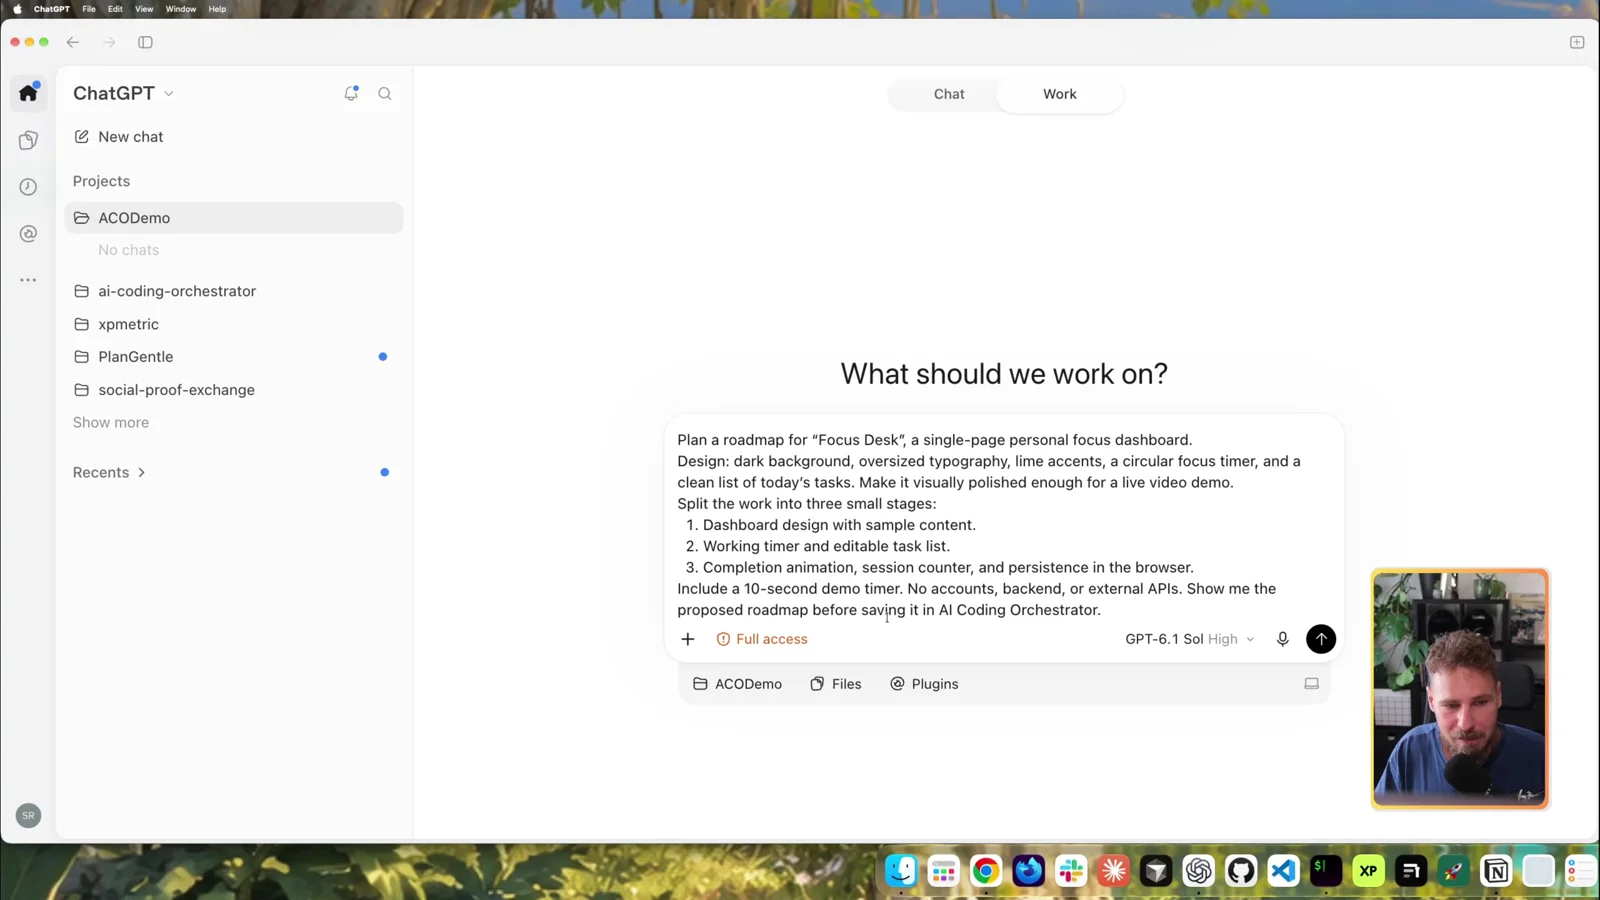
Task: Expand the ChatGPT workspace dropdown
Action: pyautogui.click(x=123, y=93)
